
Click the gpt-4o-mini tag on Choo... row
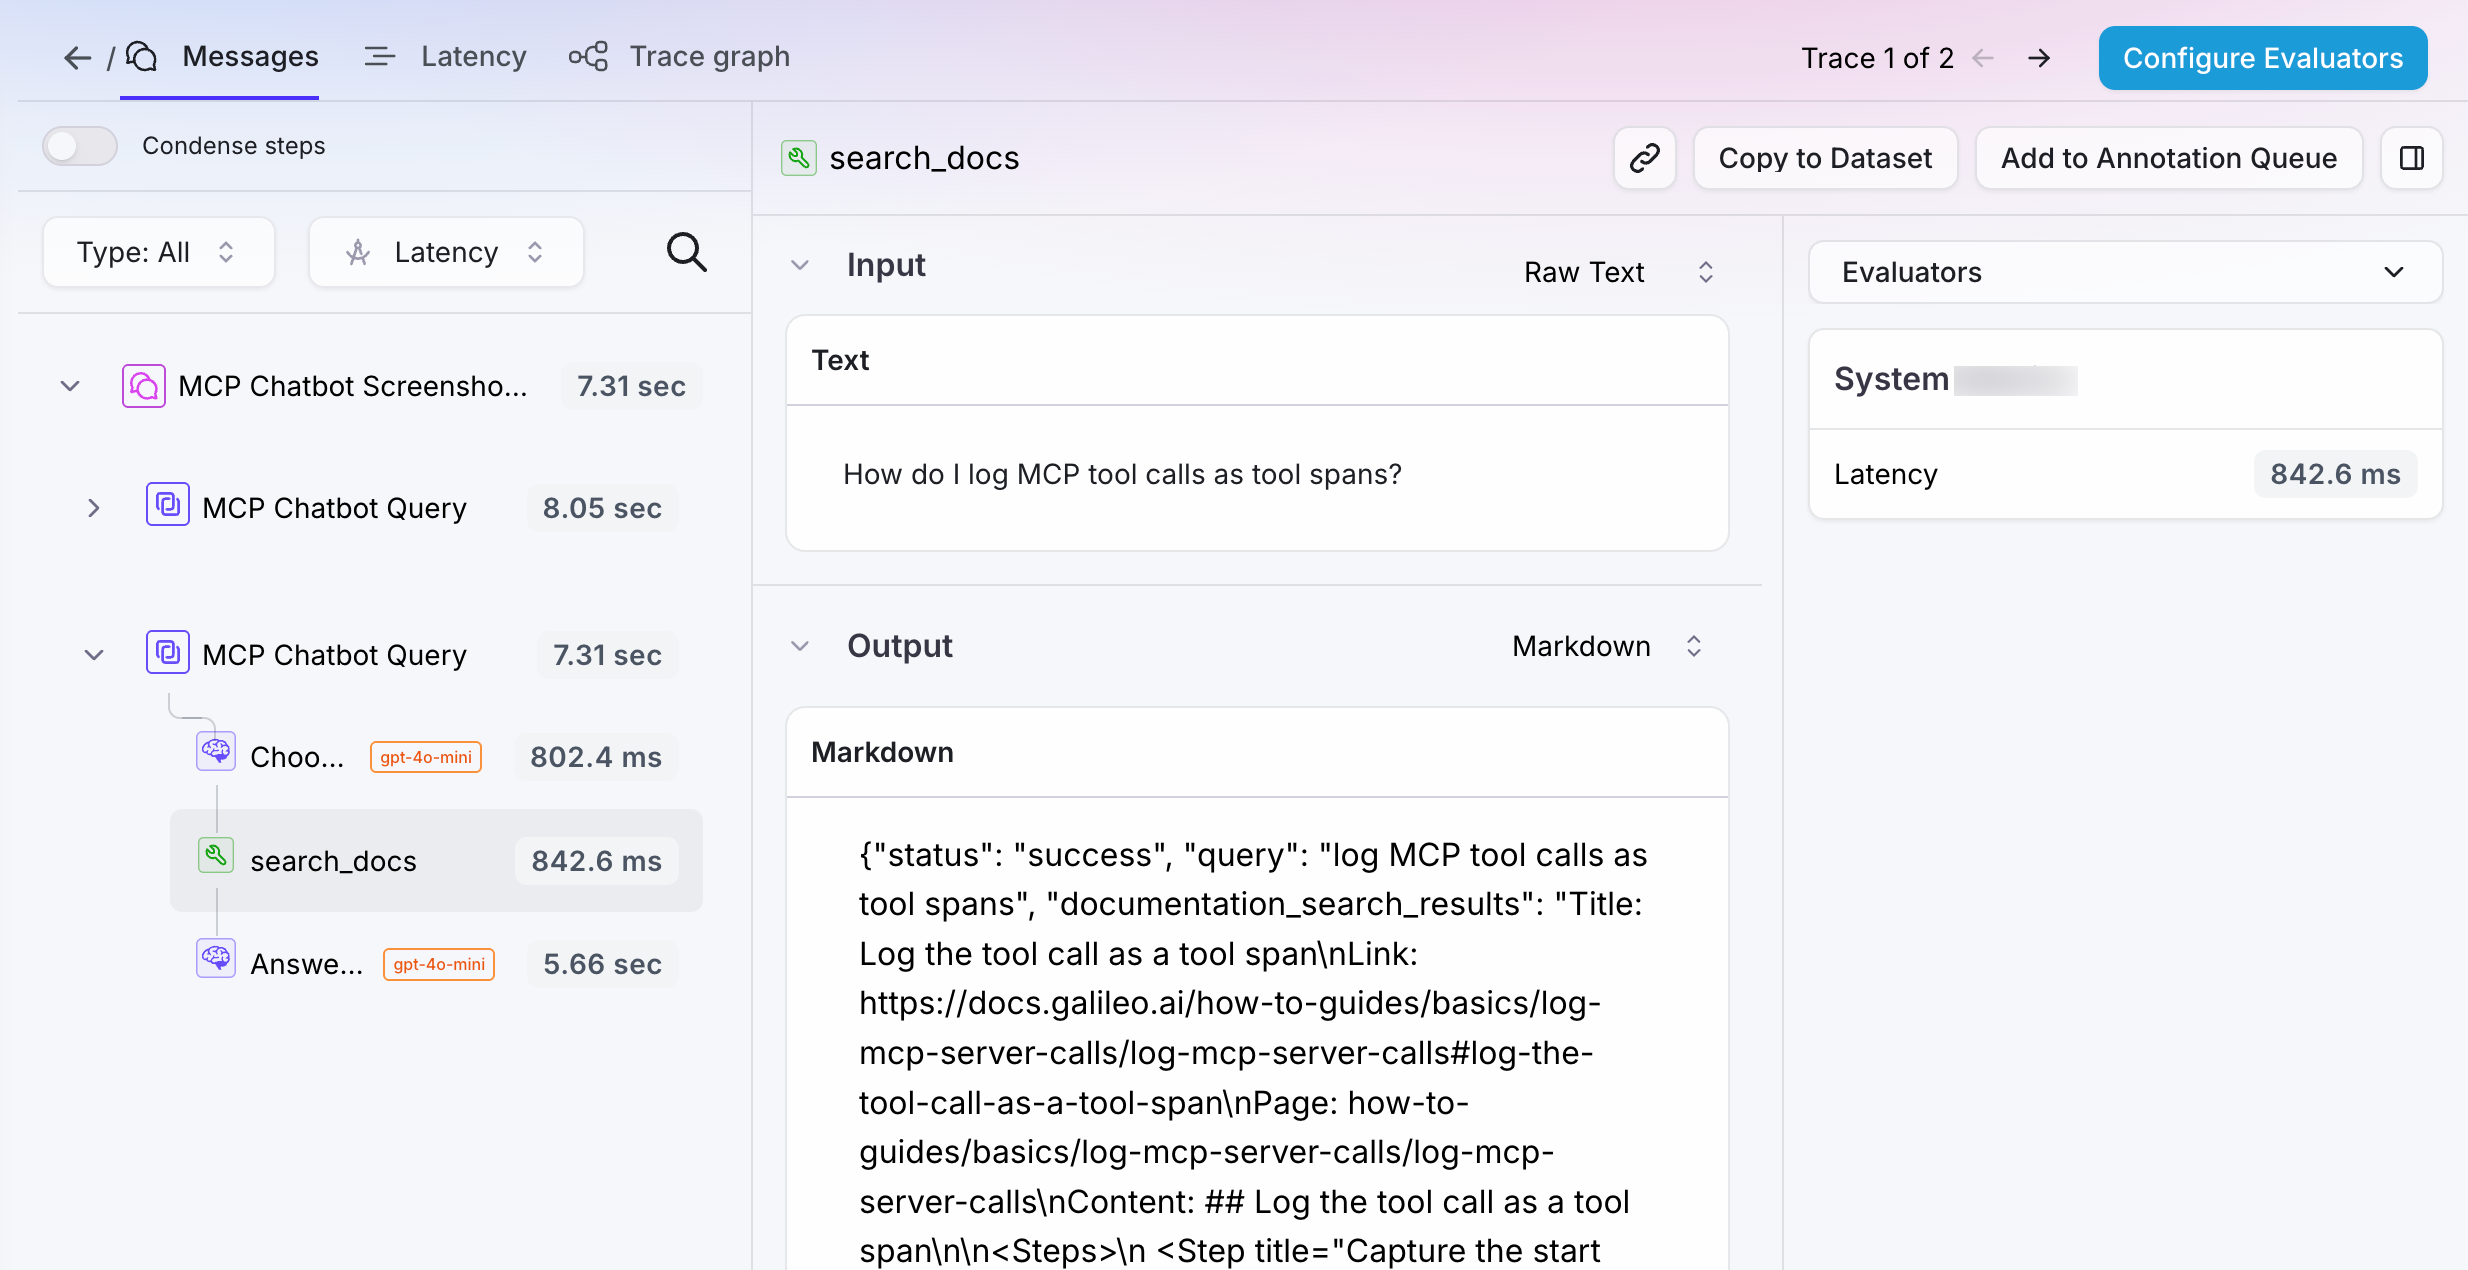(x=426, y=757)
